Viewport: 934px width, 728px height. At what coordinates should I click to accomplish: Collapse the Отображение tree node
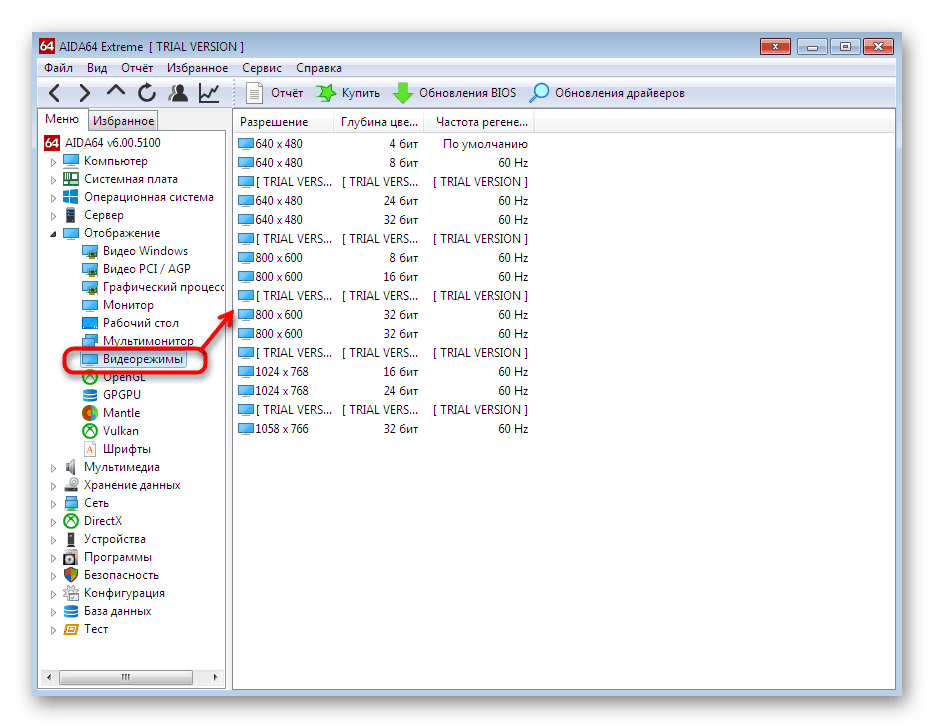coord(53,234)
